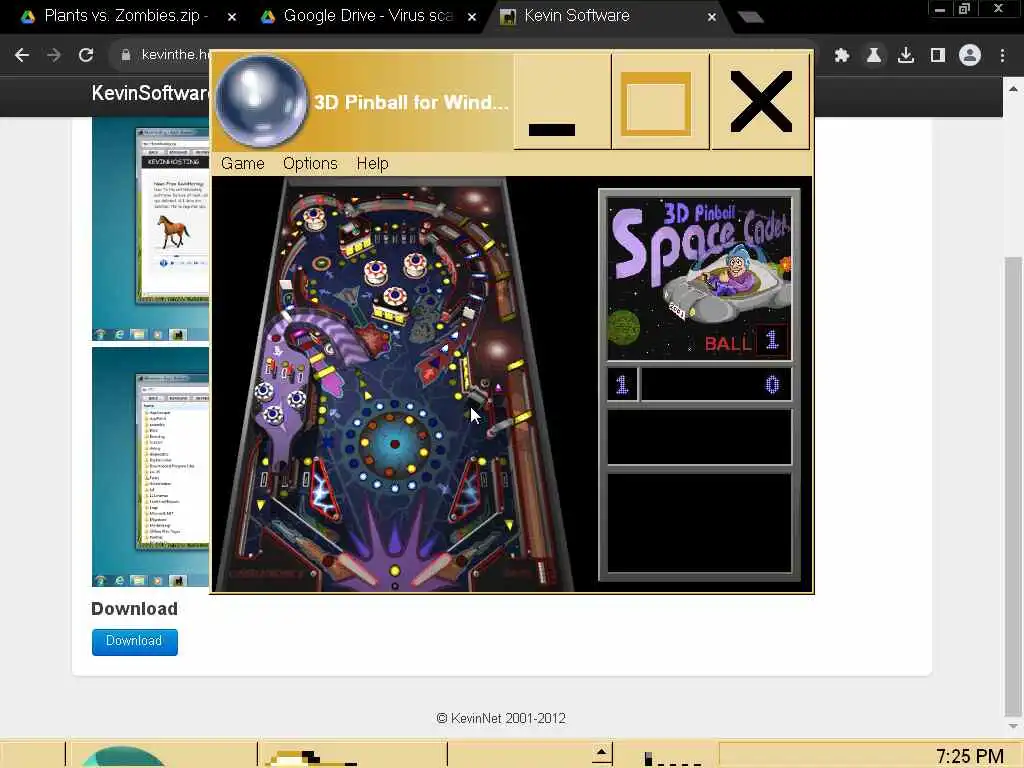Screen dimensions: 1024x768
Task: Click the KevinSoftware site header link
Action: 150,93
